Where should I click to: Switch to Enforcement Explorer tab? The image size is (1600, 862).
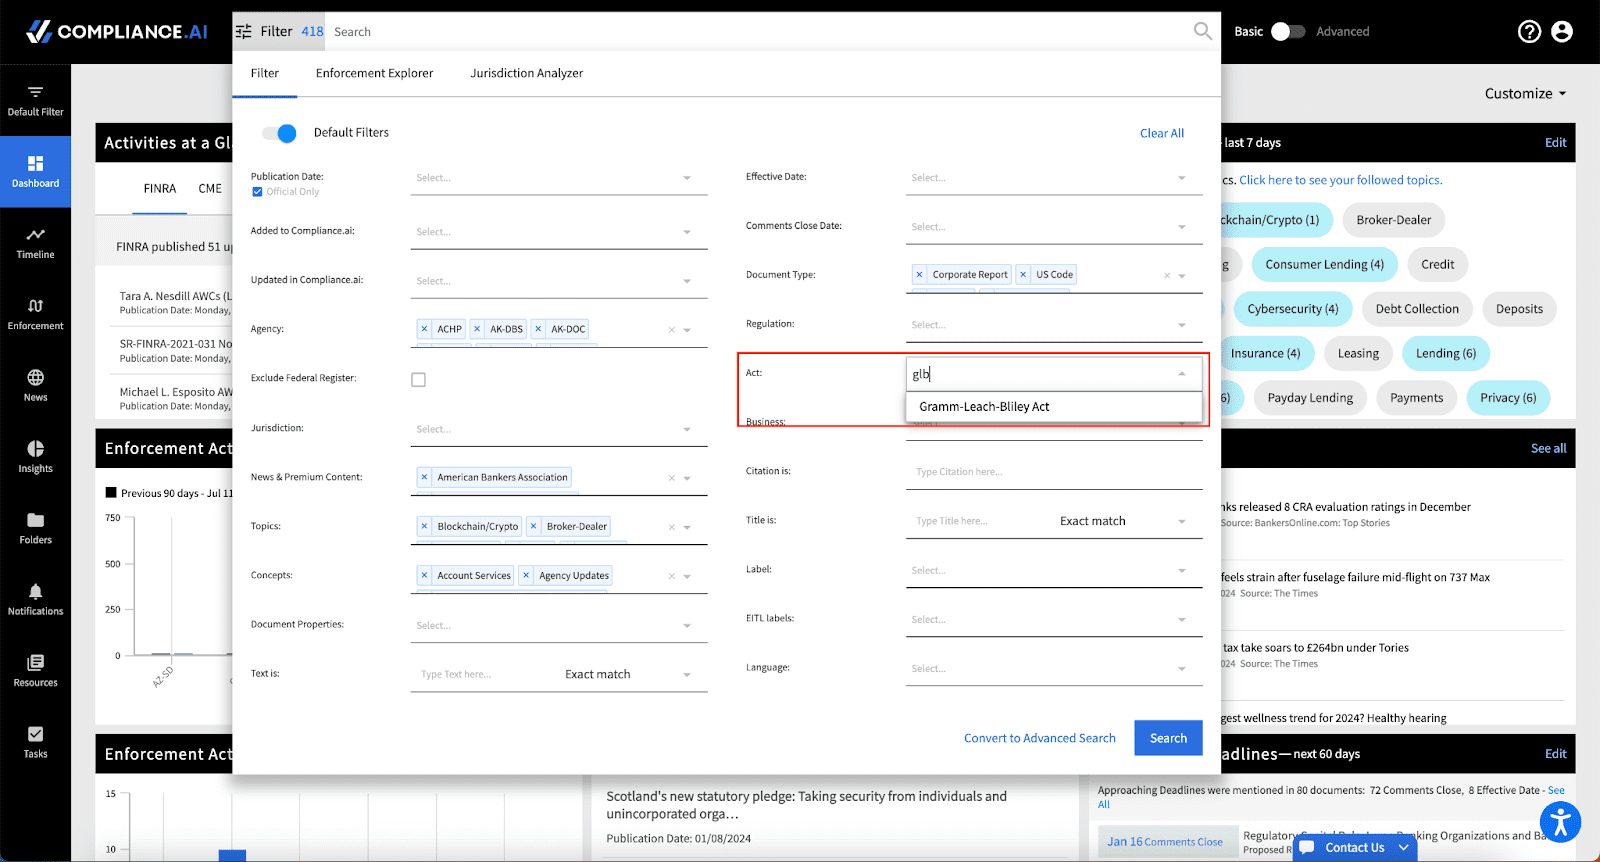click(375, 73)
